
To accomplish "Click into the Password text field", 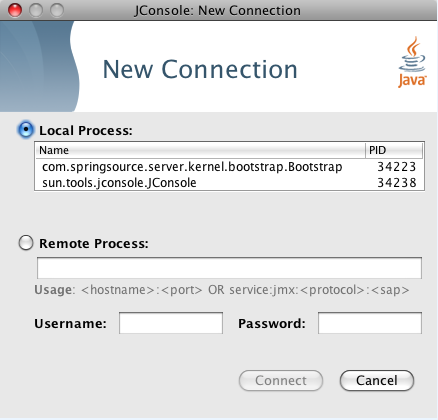I will tap(370, 323).
